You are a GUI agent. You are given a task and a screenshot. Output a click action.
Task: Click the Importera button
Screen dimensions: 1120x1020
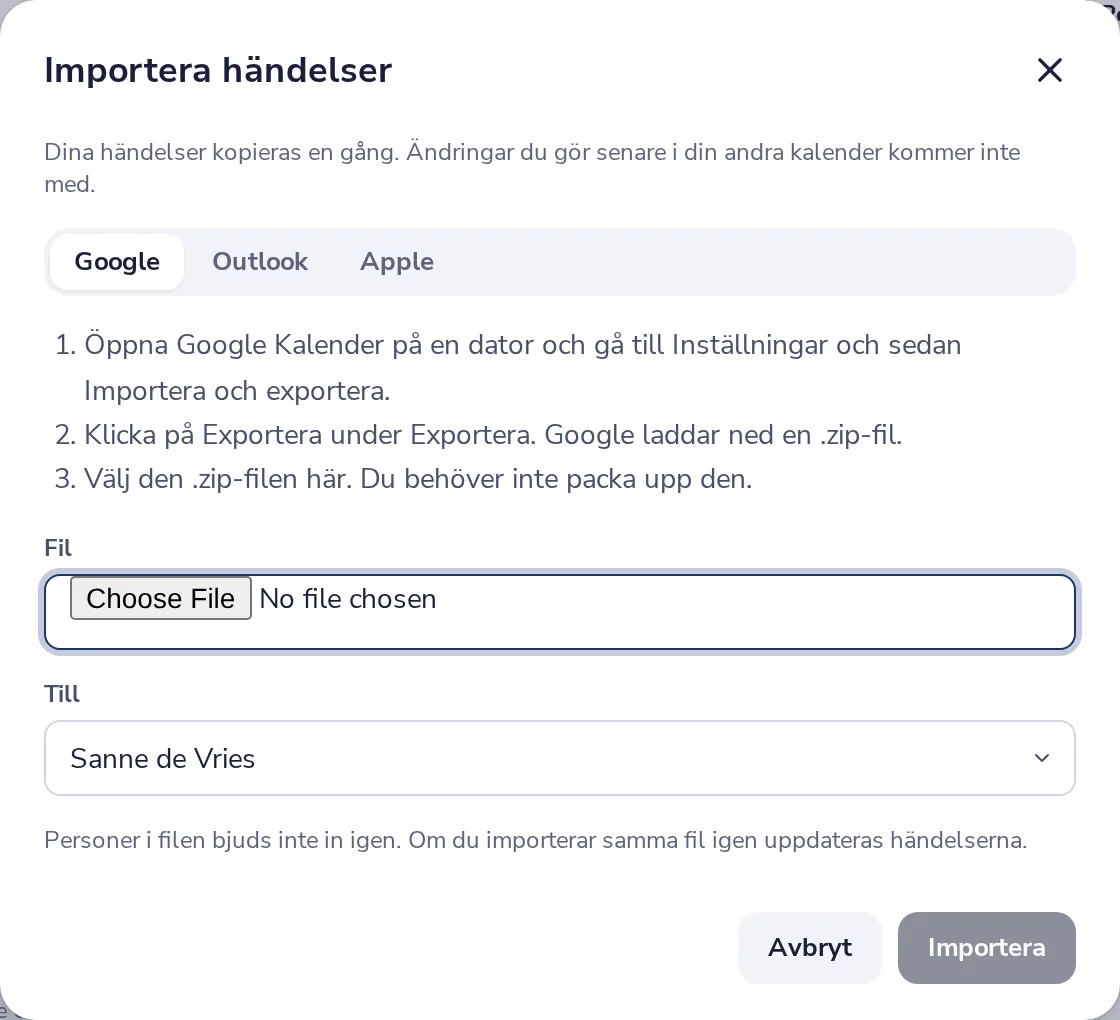click(x=986, y=947)
